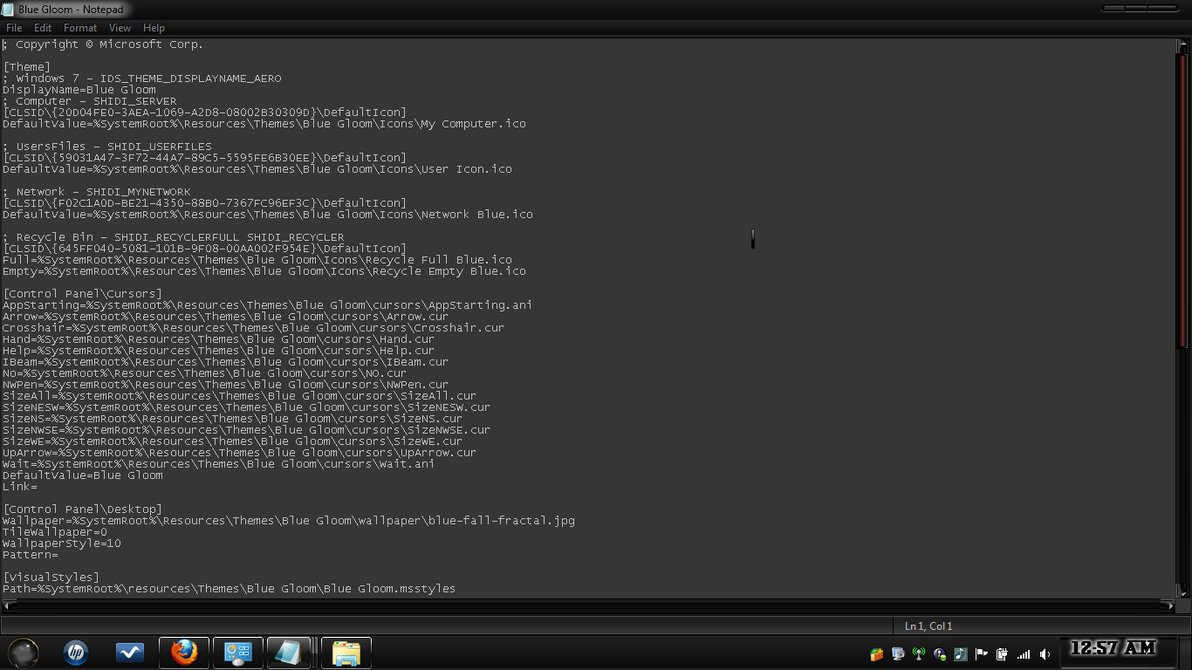Click vertical scrollbar up arrow

(1182, 46)
